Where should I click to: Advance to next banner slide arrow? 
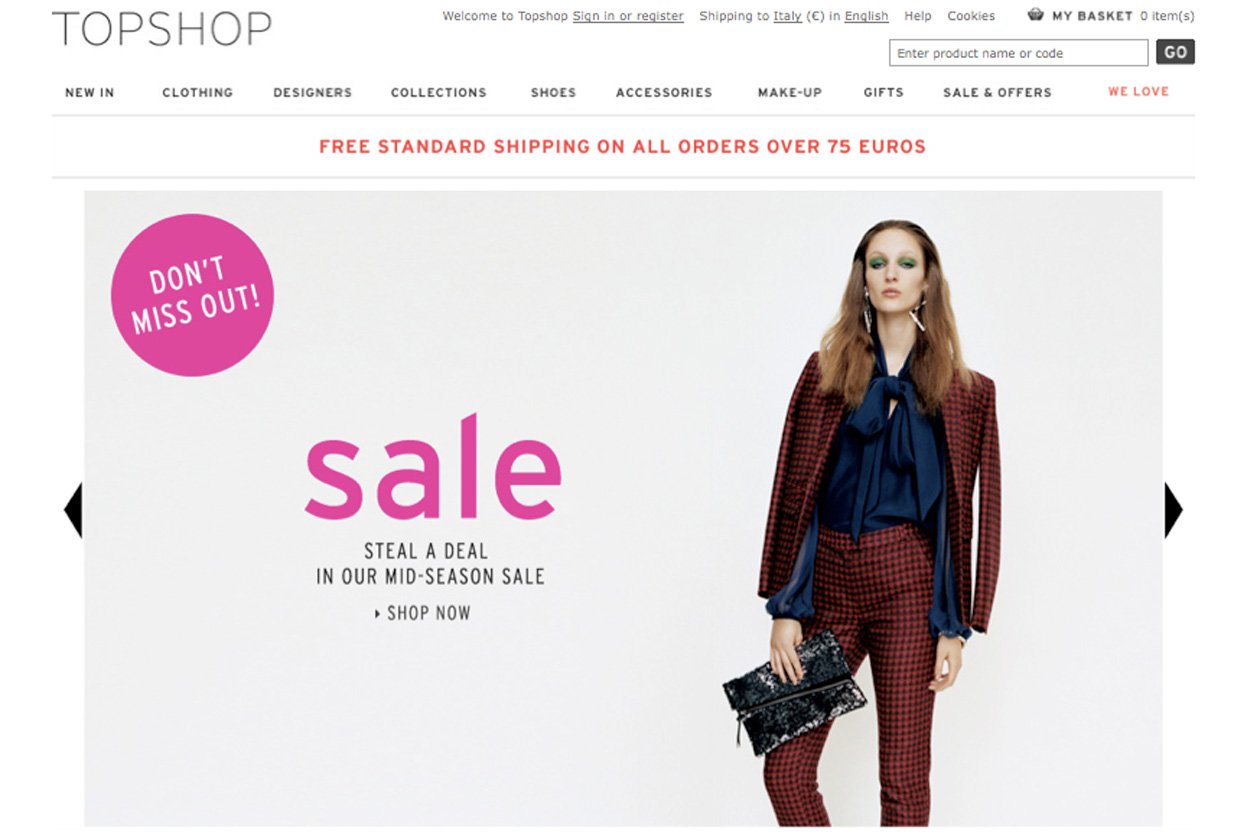[x=1174, y=510]
